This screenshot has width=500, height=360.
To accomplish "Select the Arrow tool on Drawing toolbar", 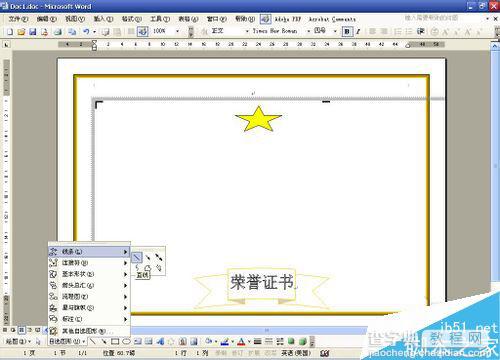I will pyautogui.click(x=104, y=341).
